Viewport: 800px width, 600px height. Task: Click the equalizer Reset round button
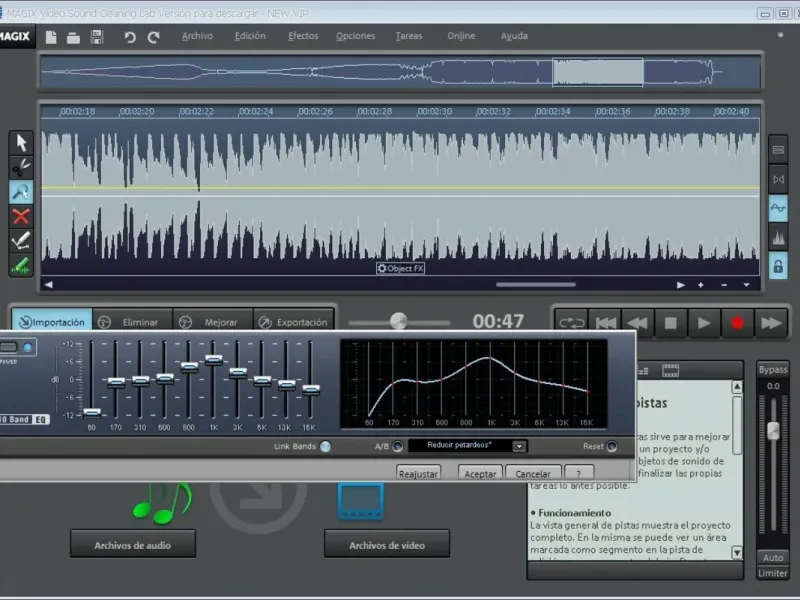click(612, 446)
